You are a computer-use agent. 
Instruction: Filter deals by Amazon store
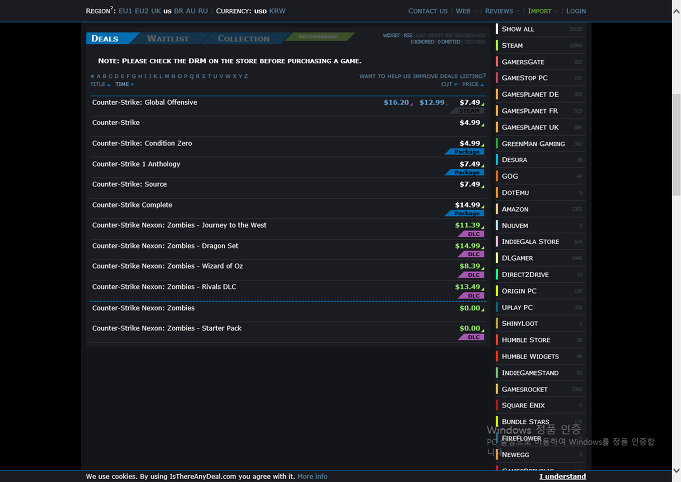[x=541, y=209]
